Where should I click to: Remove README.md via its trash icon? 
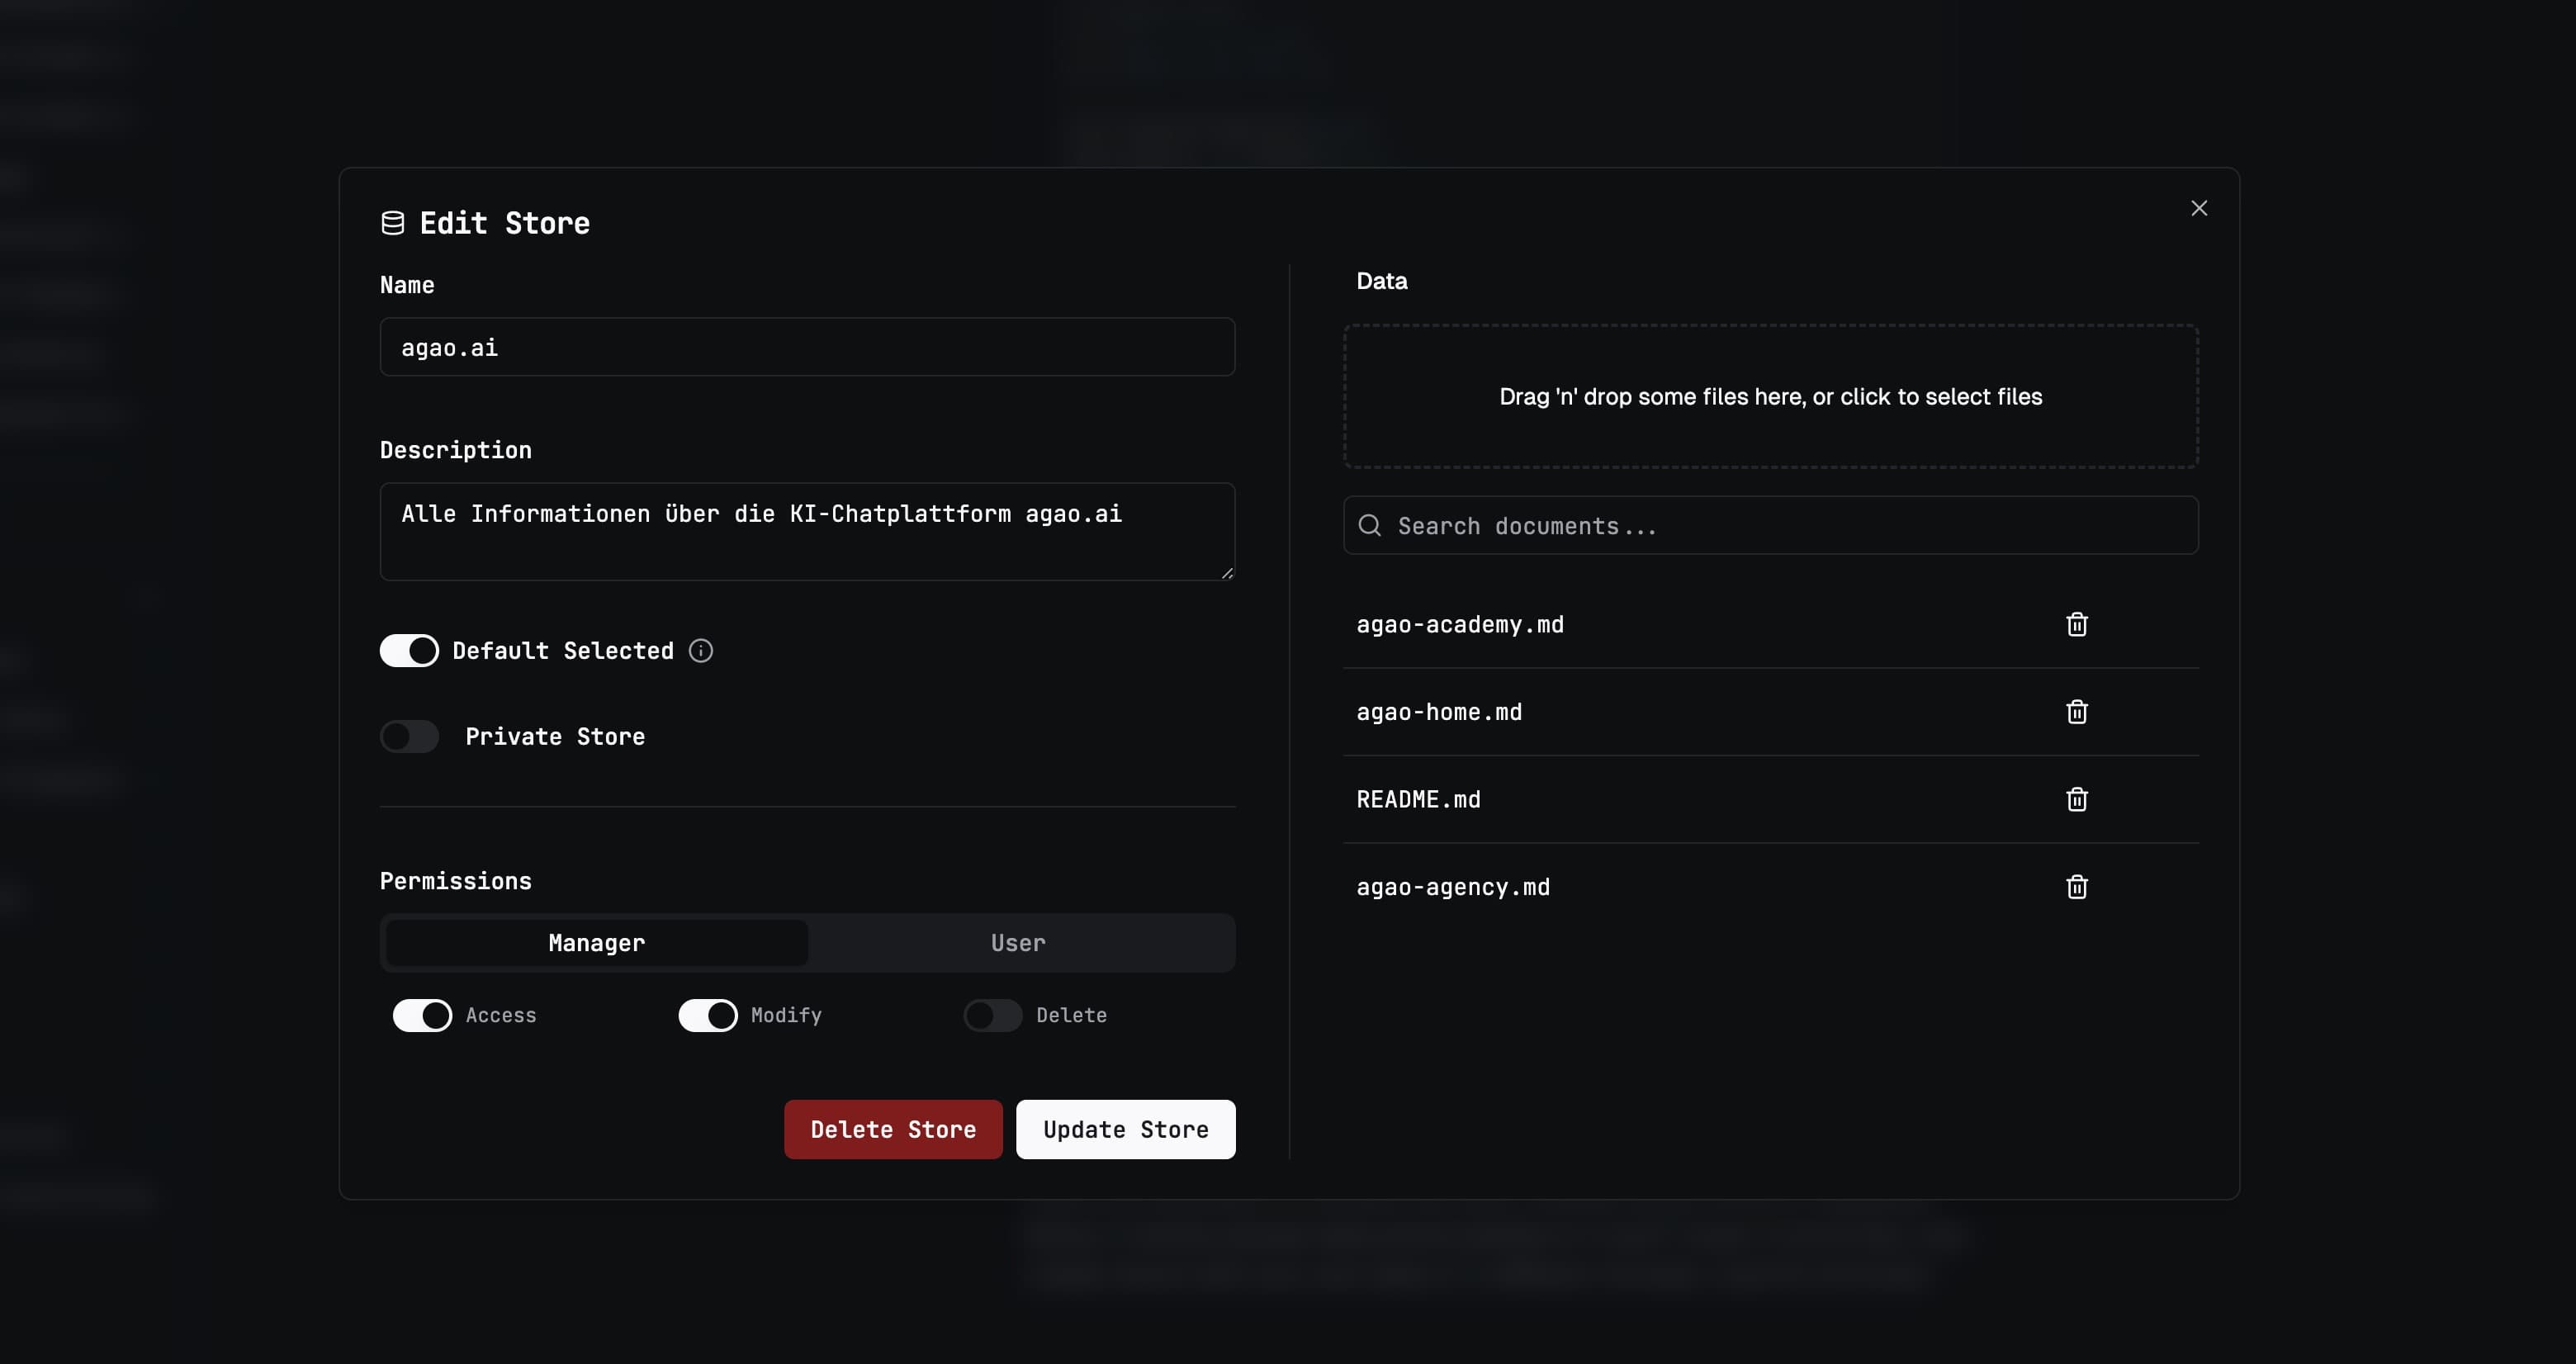click(x=2076, y=799)
